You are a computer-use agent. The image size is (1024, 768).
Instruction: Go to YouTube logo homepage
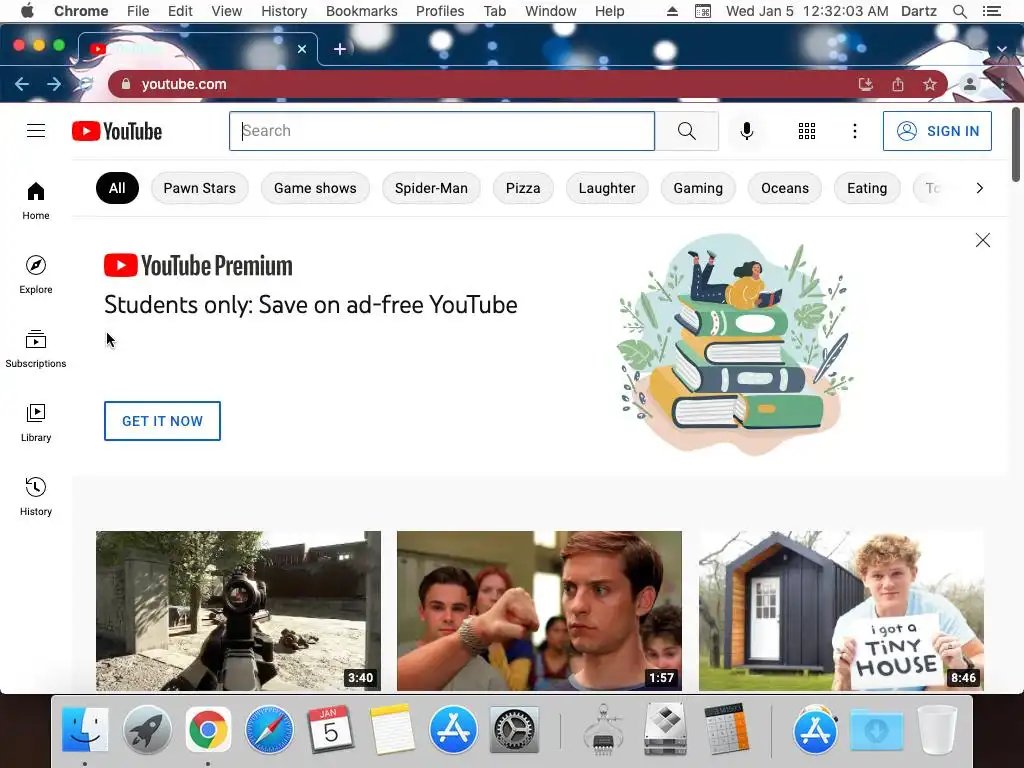117,131
